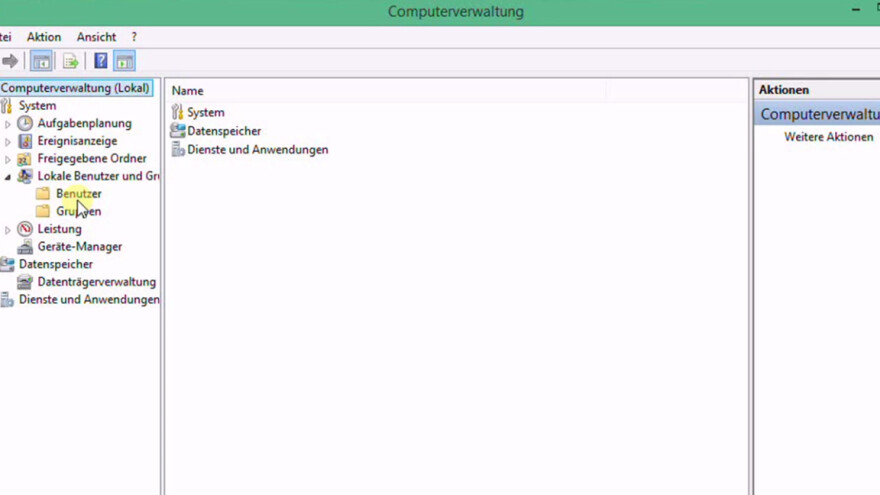Select the Gruppen folder
This screenshot has width=880, height=495.
(78, 211)
